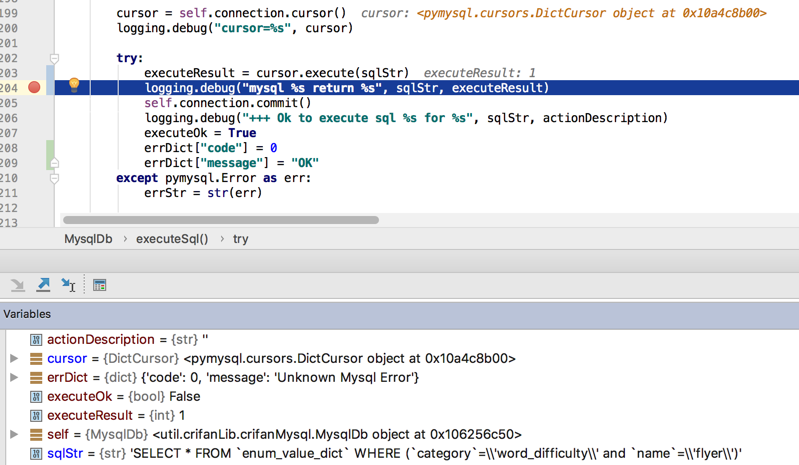Image resolution: width=799 pixels, height=465 pixels.
Task: Click the Run to Cursor debugger icon
Action: (x=68, y=285)
